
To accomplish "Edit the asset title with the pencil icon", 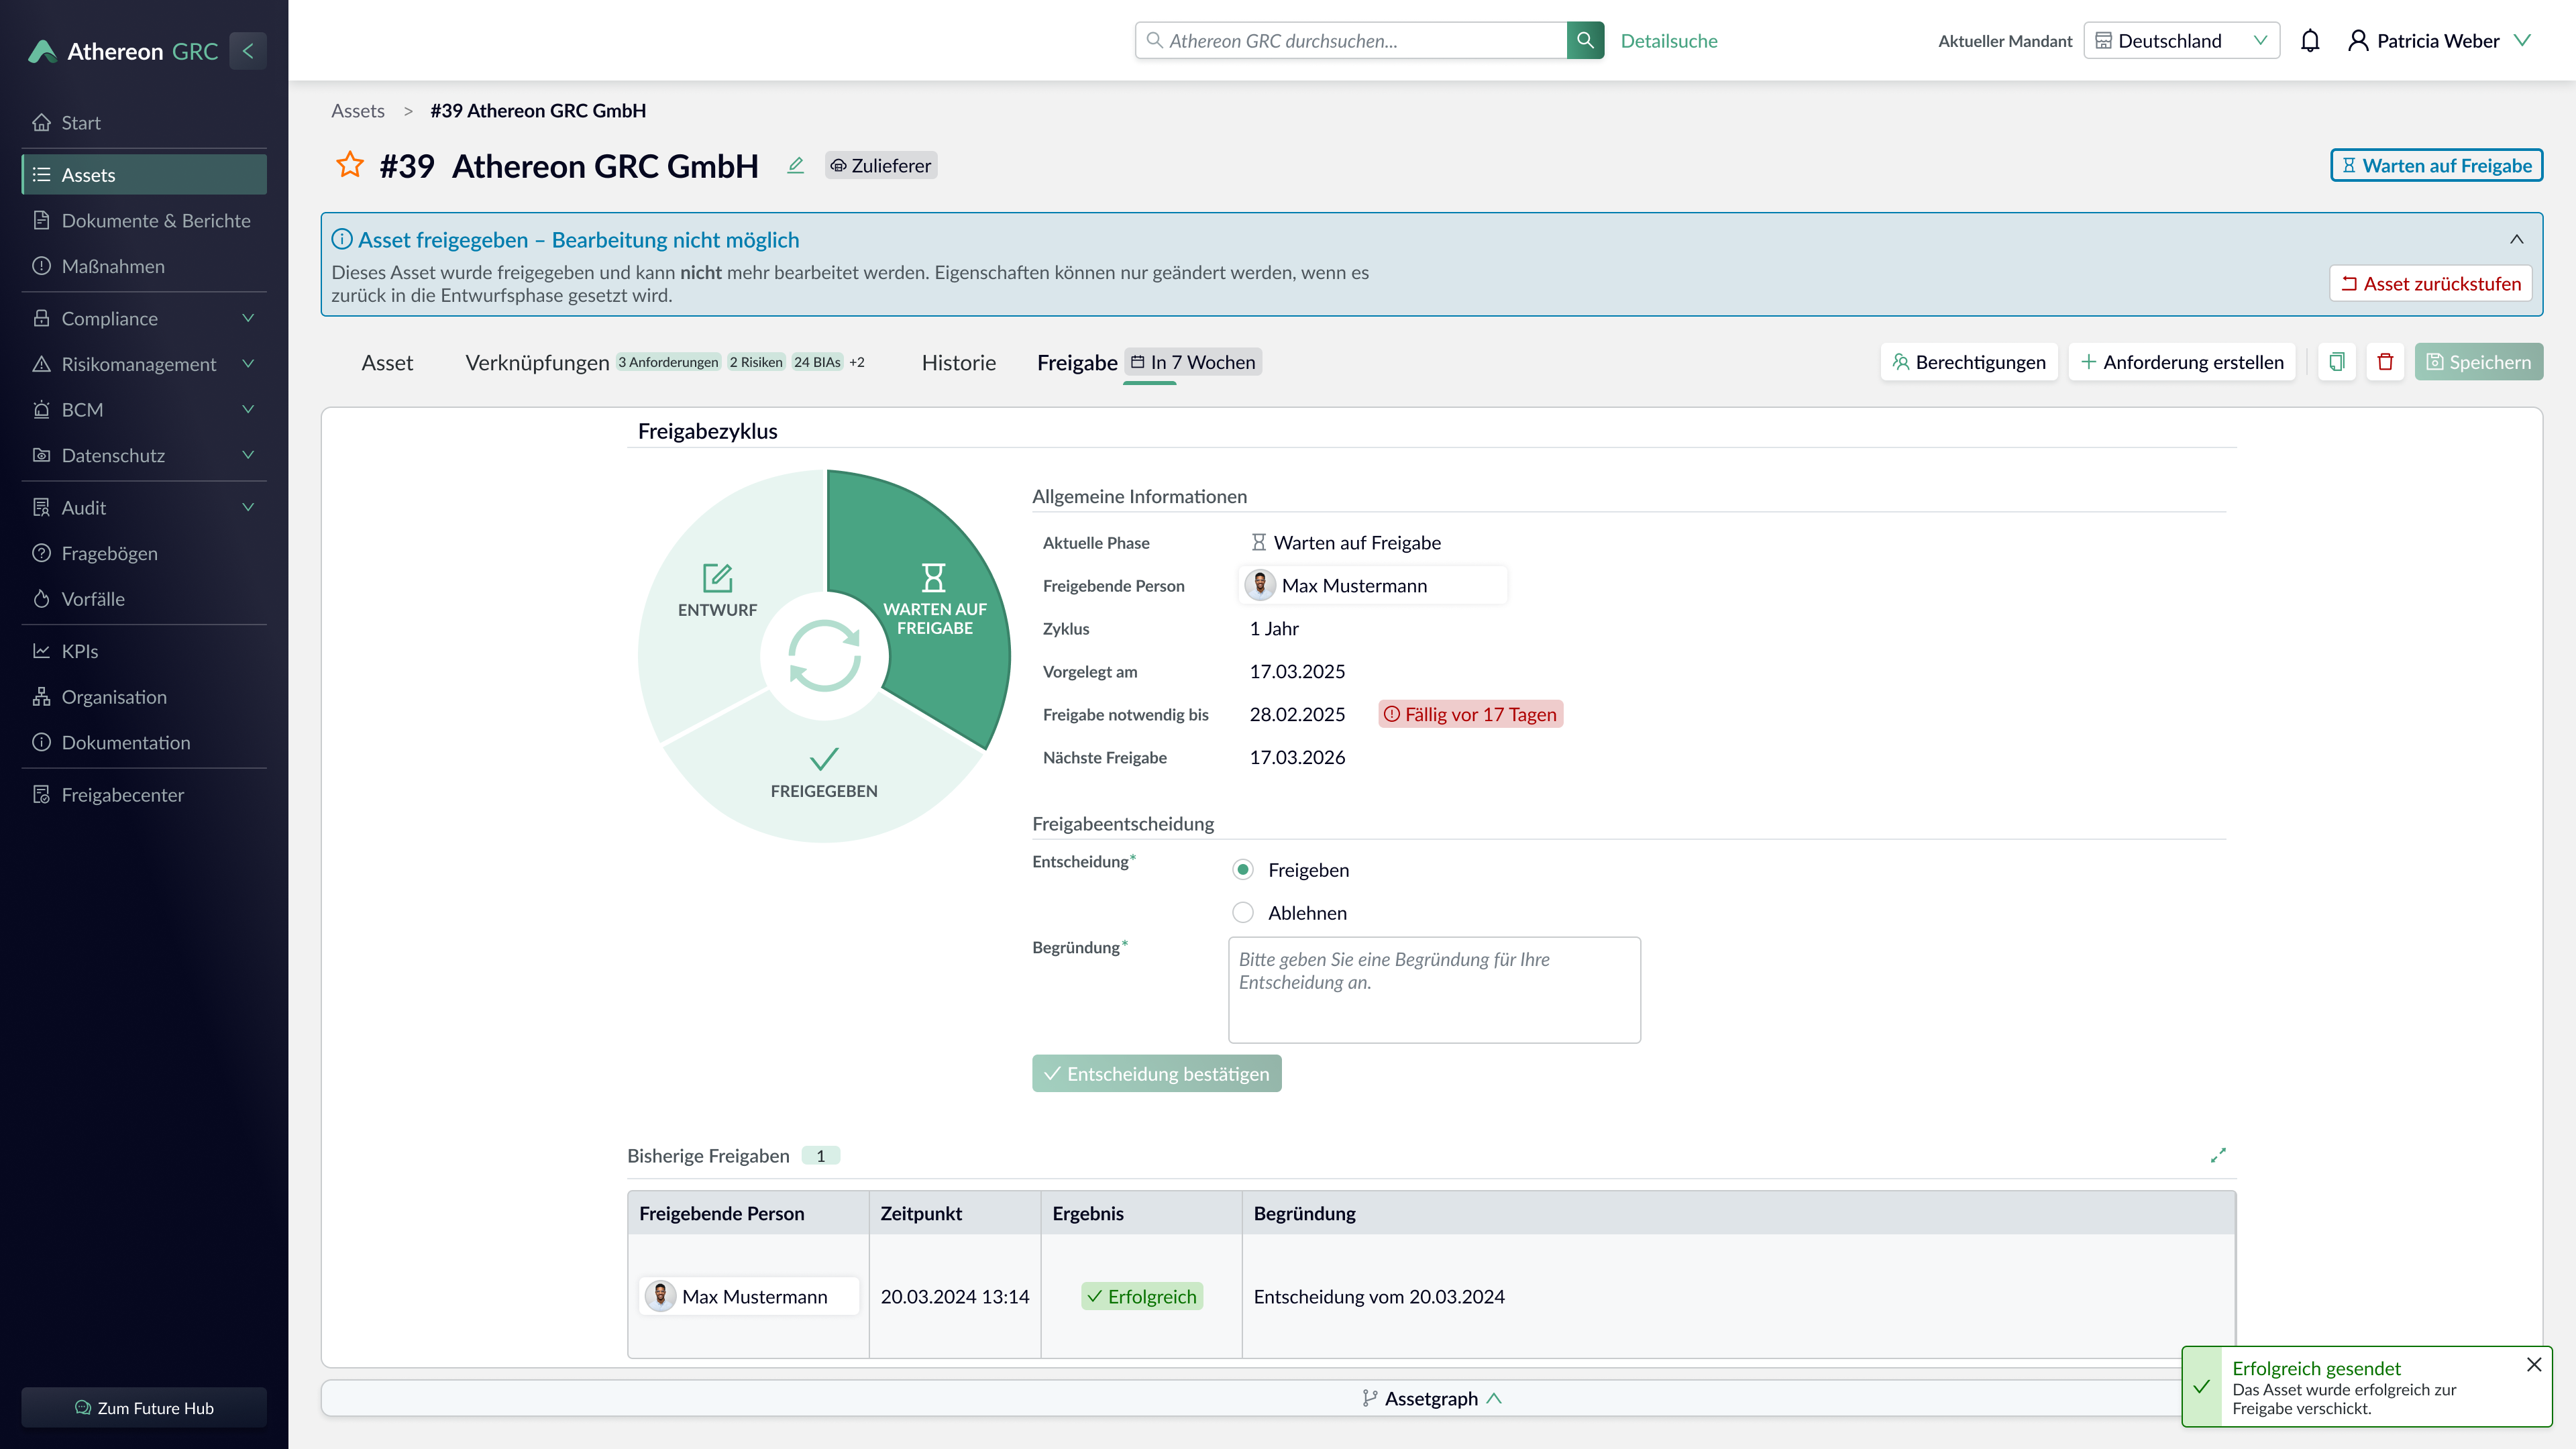I will click(796, 165).
